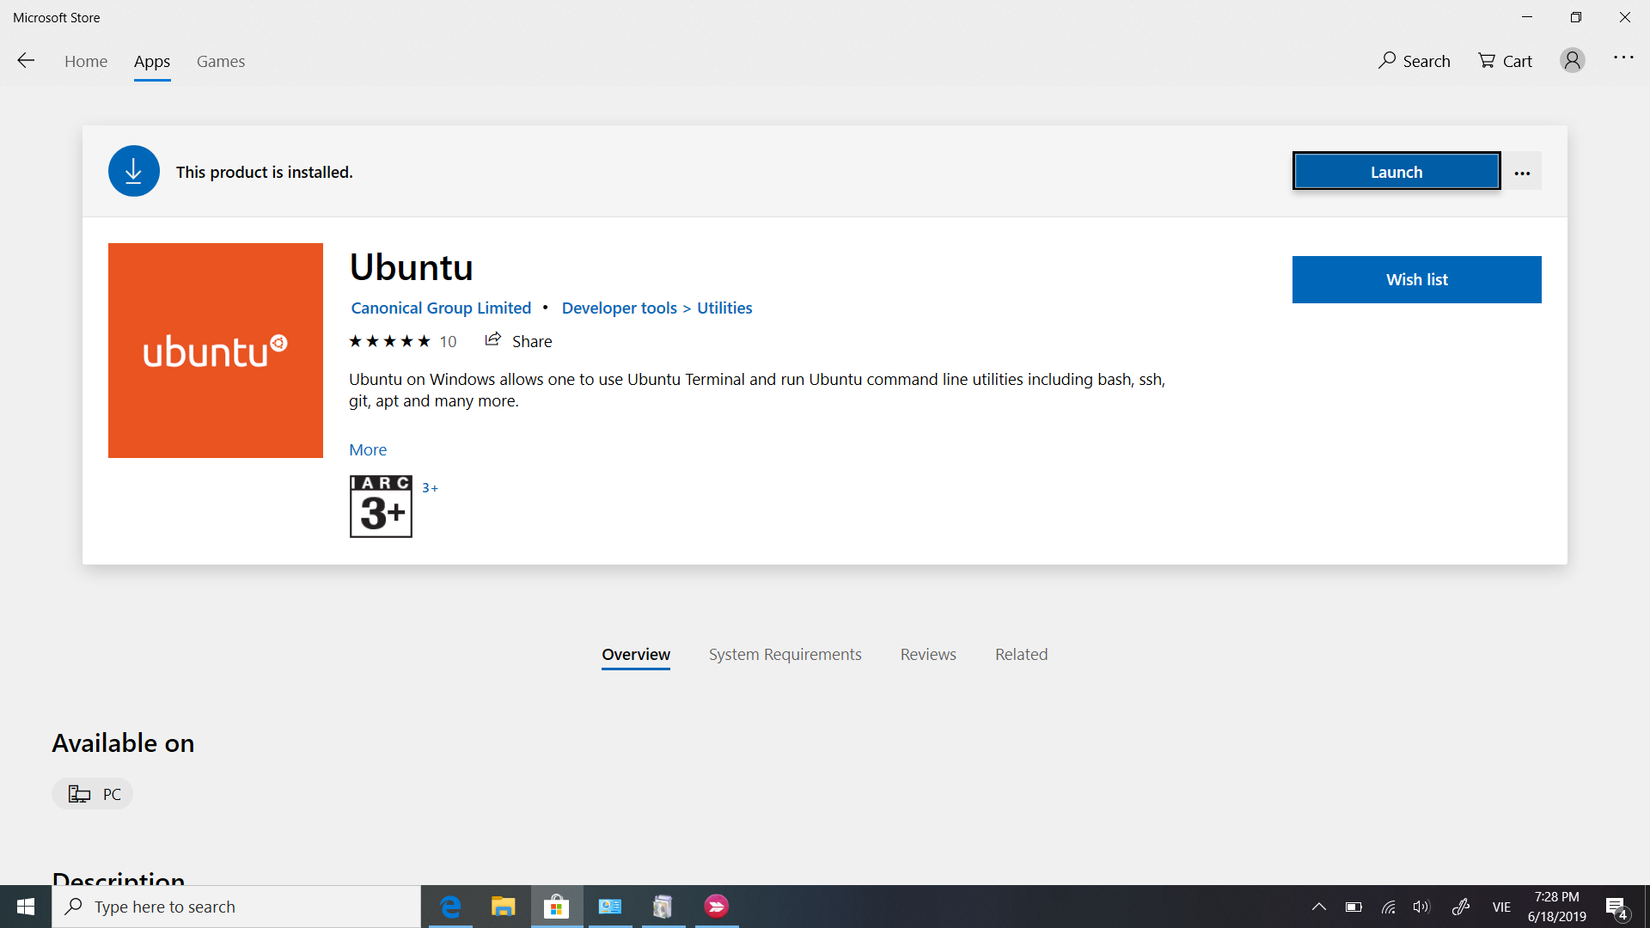Expand description with More link
Image resolution: width=1650 pixels, height=928 pixels.
[368, 450]
